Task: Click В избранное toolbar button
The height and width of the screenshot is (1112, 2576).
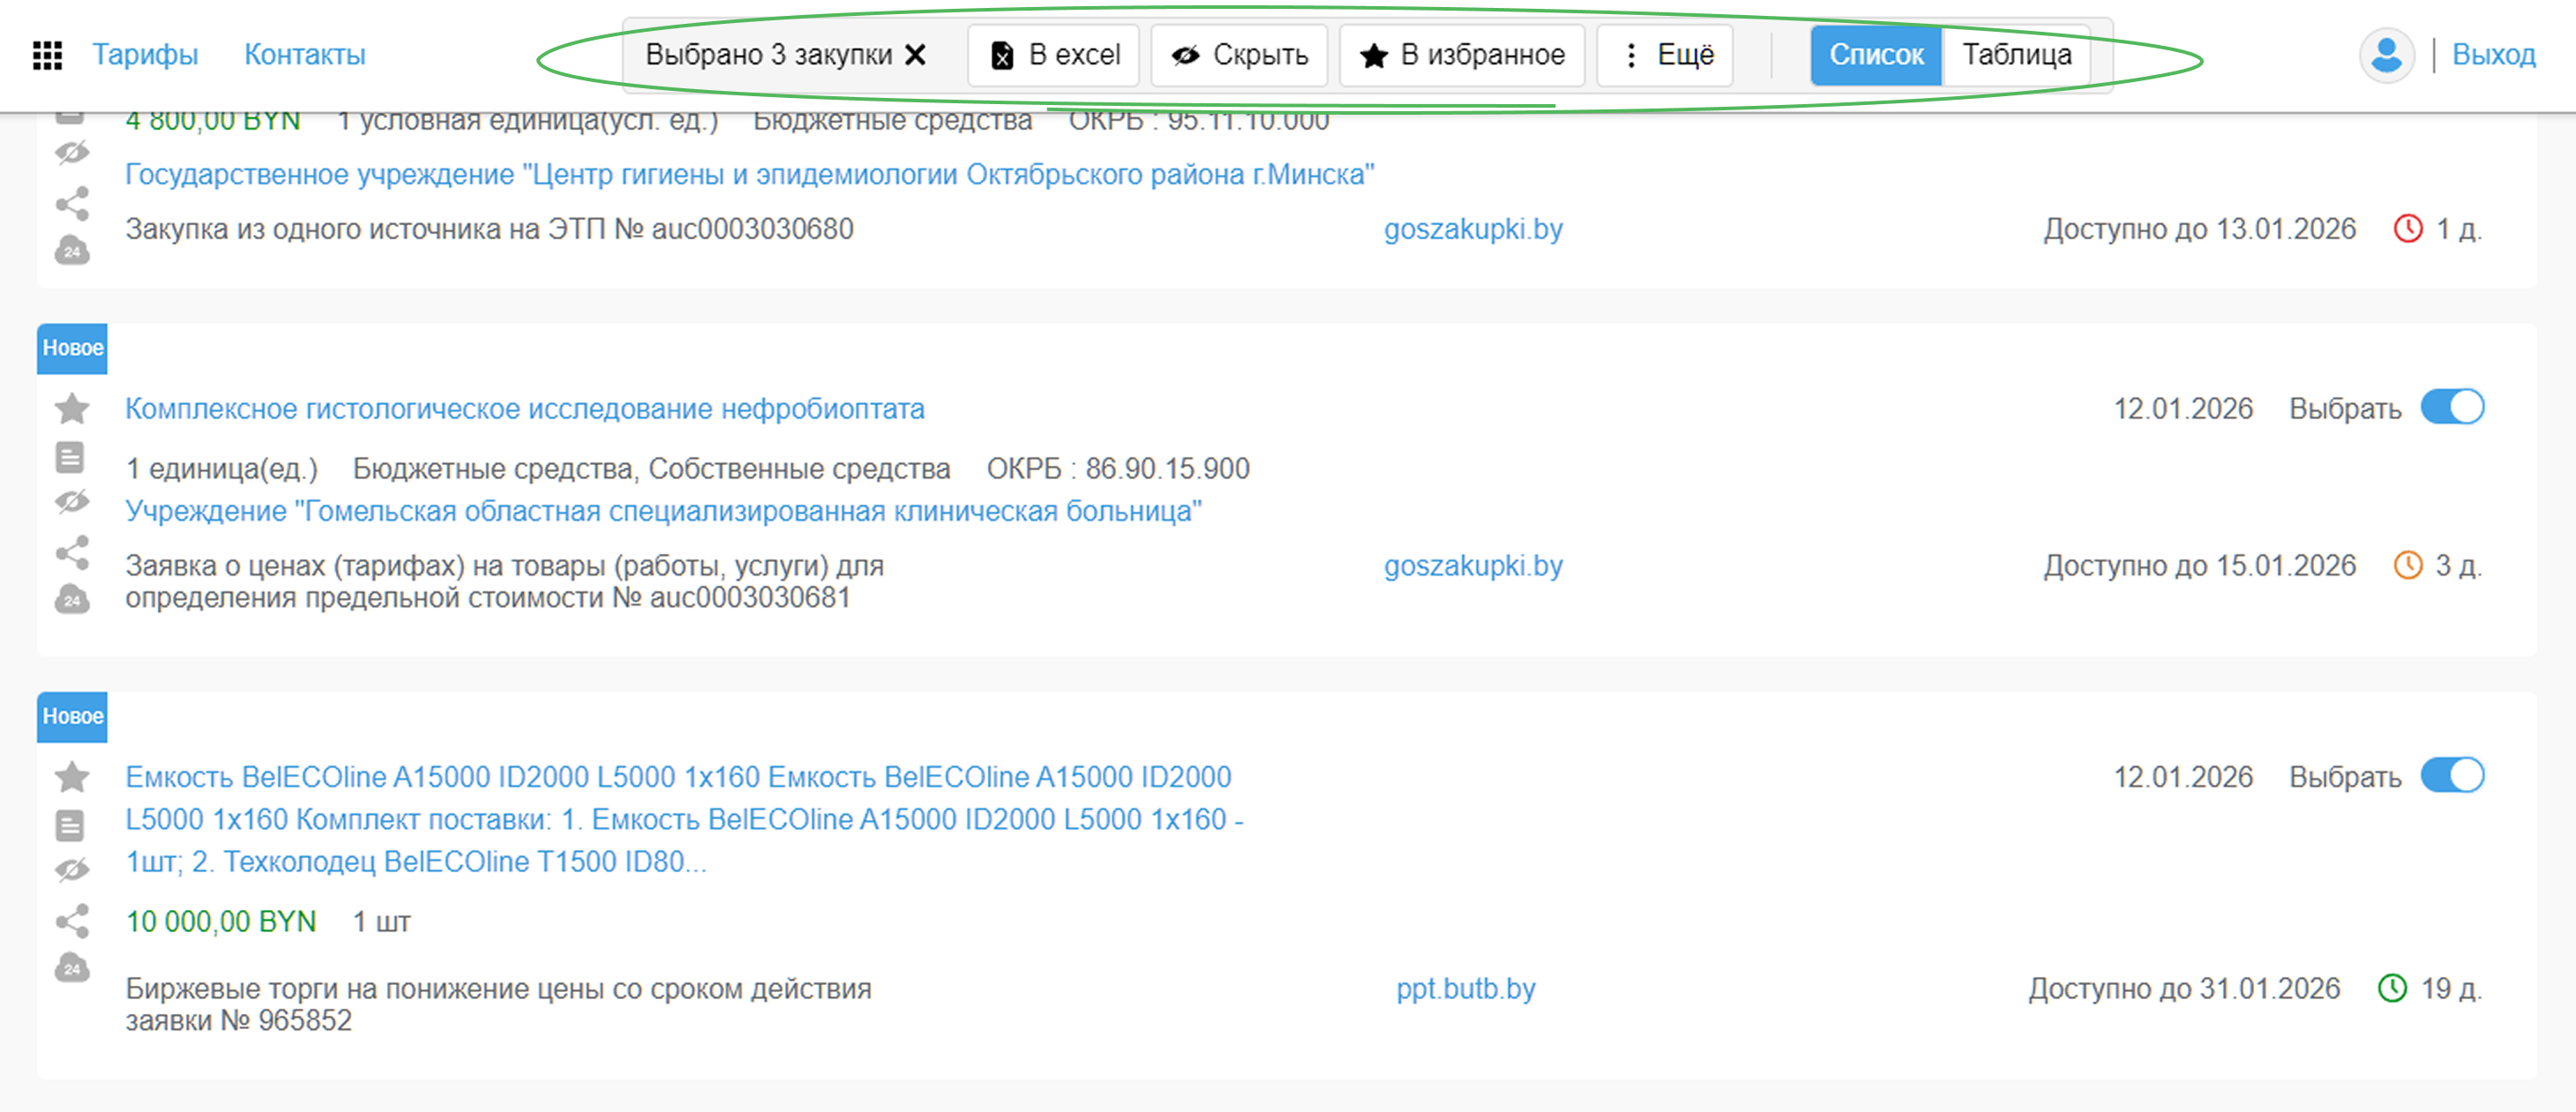Action: tap(1462, 55)
